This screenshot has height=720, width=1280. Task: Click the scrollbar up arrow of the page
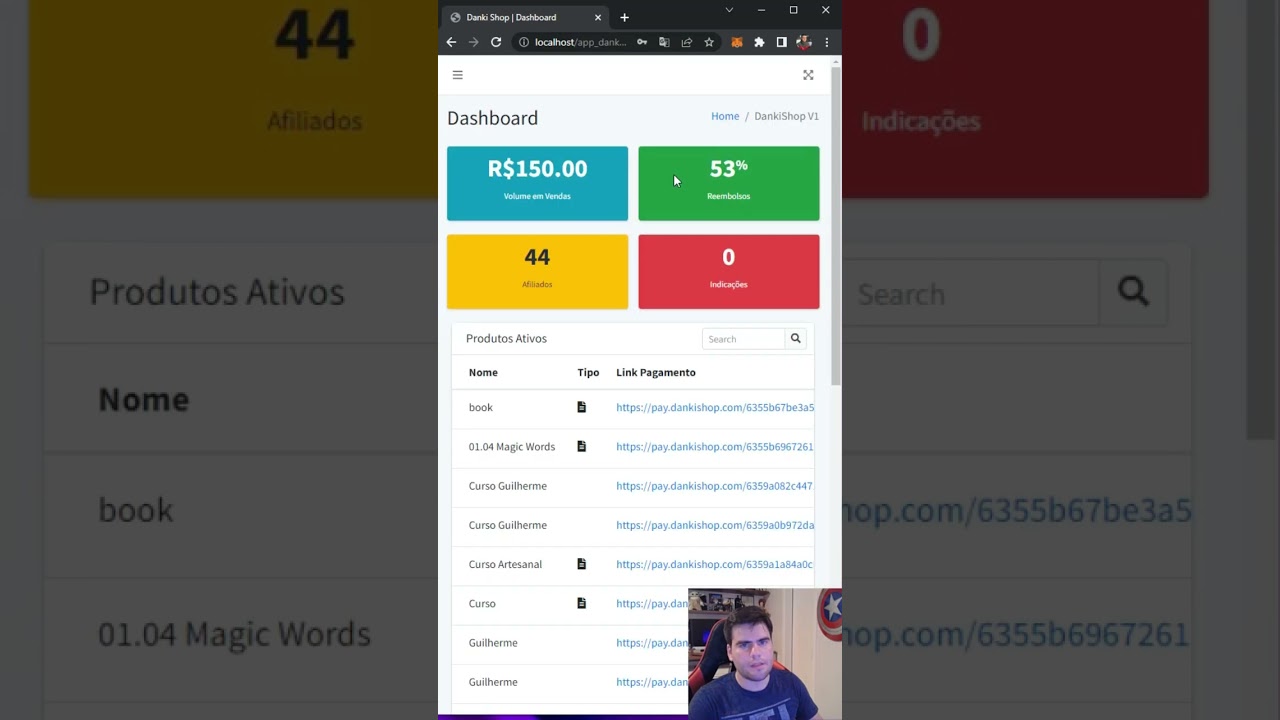836,62
